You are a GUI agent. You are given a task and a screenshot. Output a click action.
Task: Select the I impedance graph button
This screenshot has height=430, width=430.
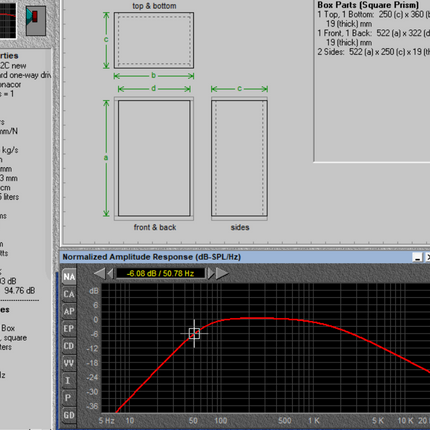(69, 380)
